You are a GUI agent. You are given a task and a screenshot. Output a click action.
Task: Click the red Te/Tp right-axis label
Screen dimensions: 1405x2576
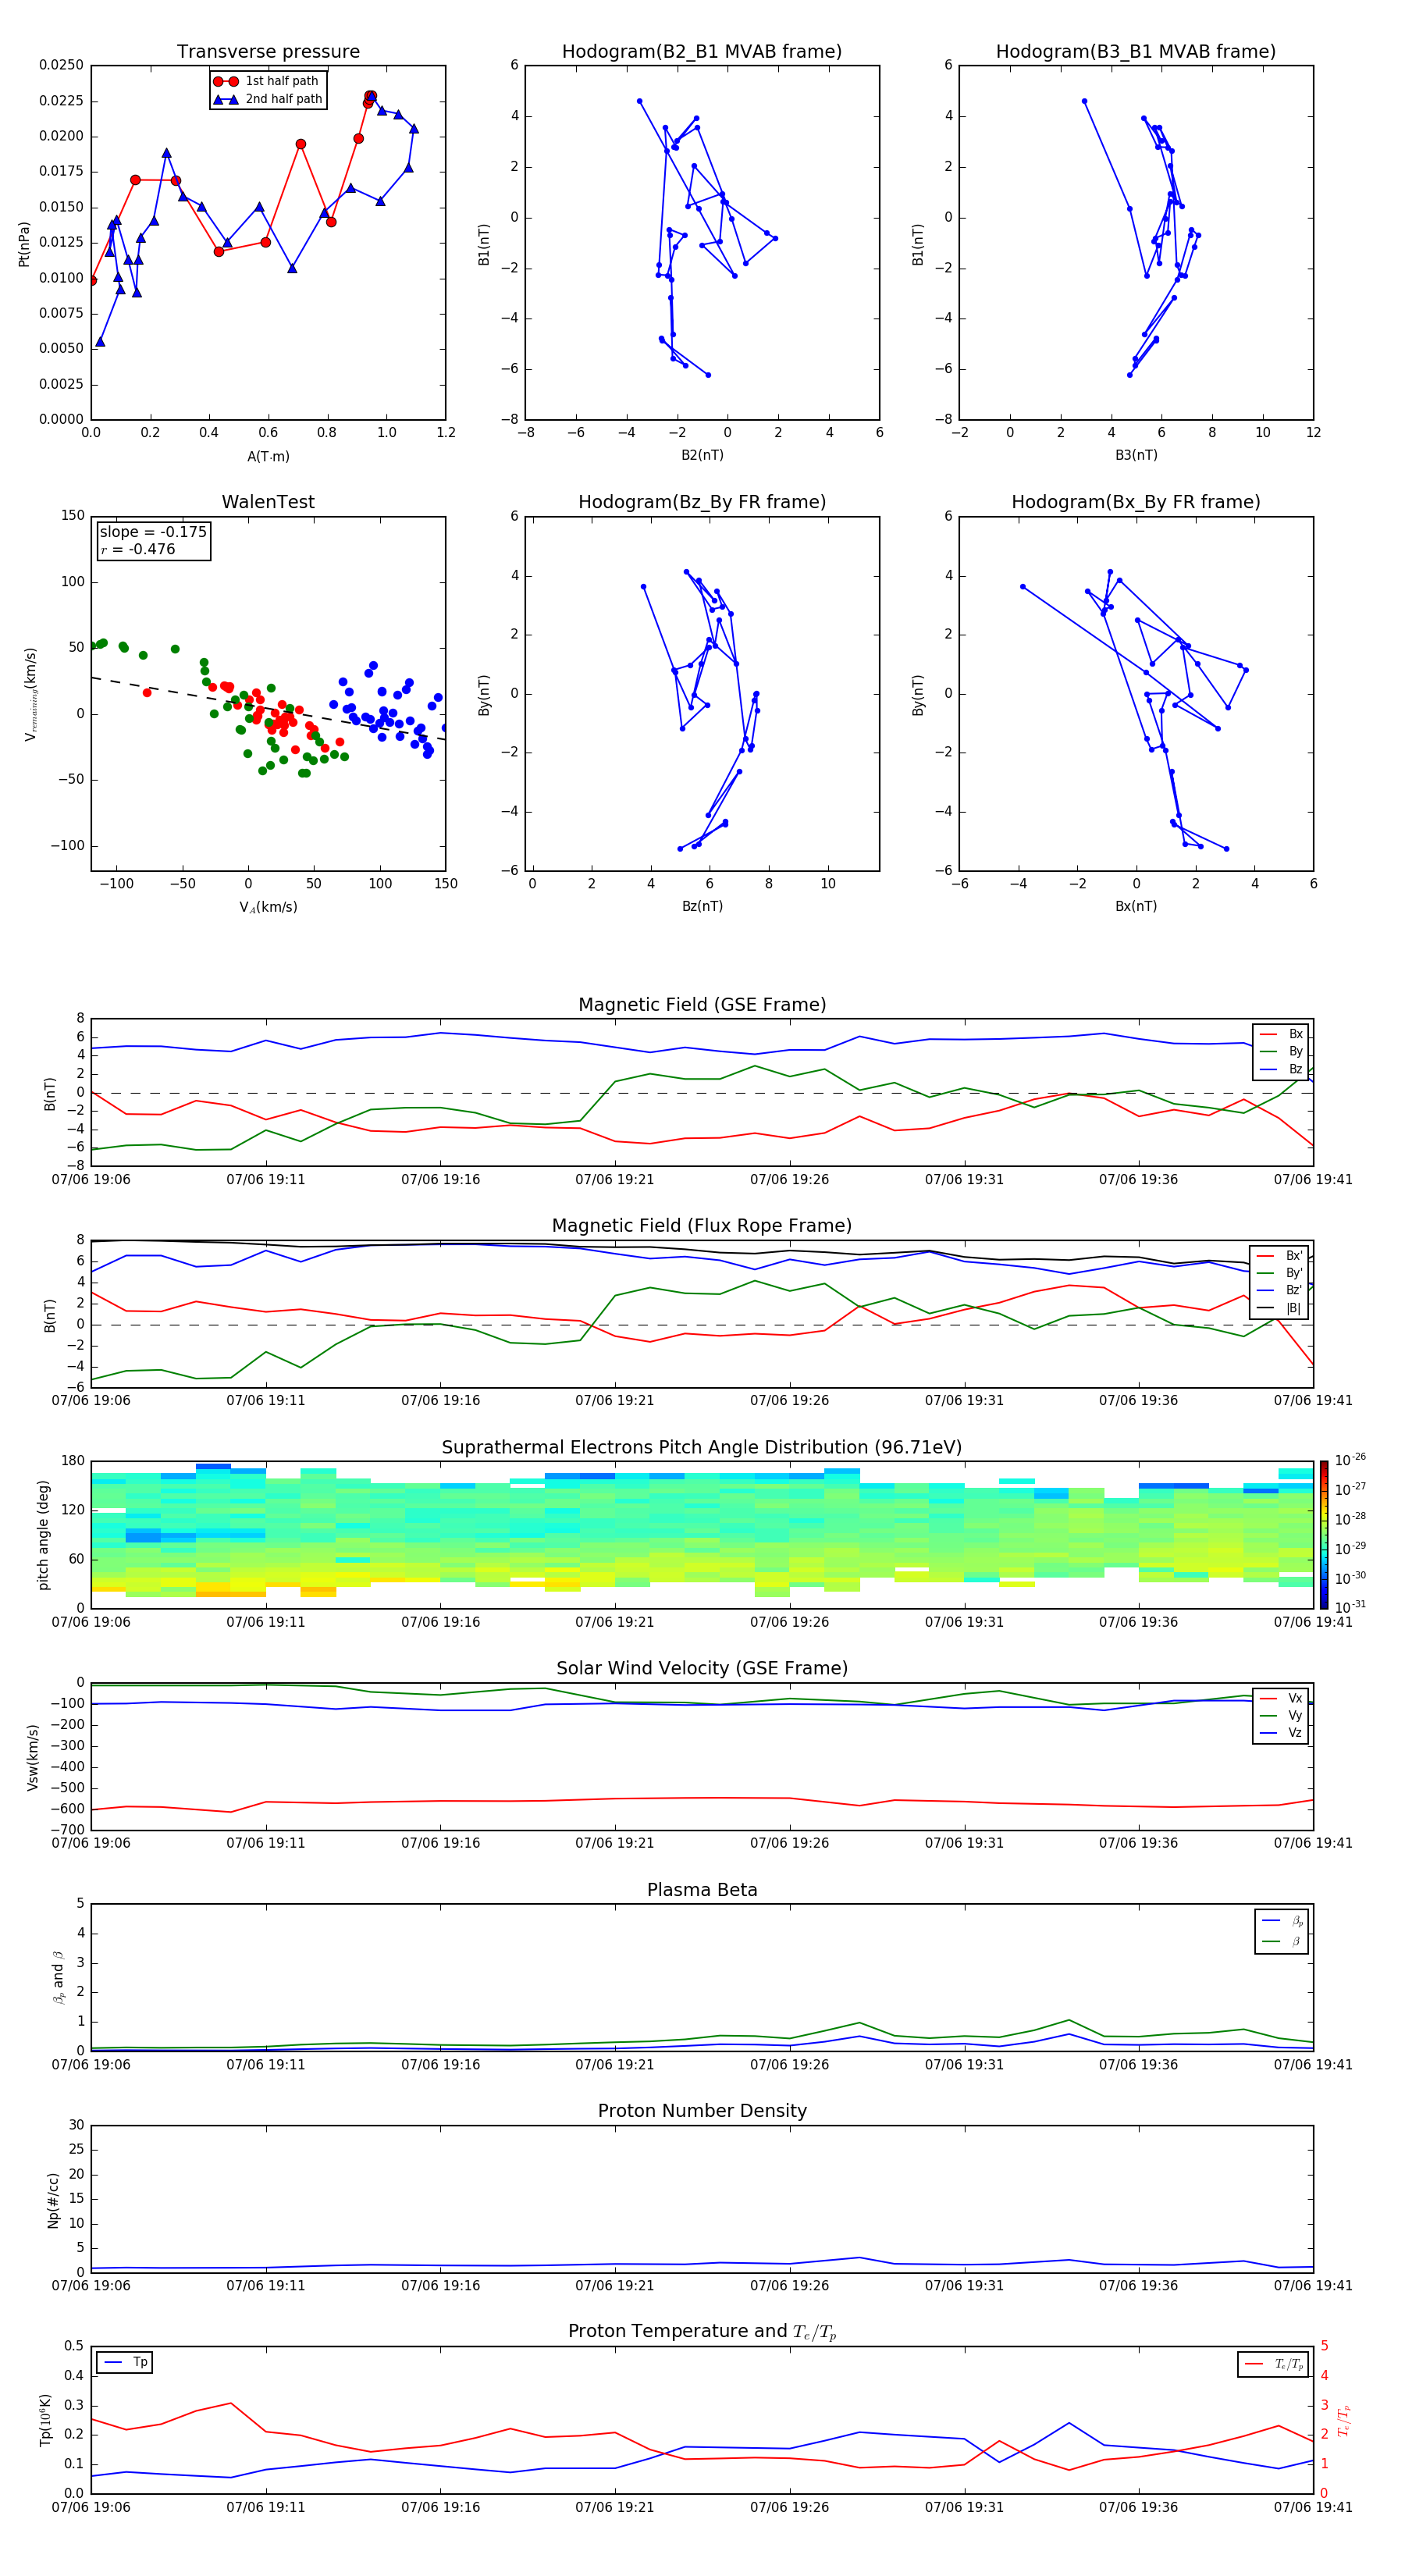pos(1344,2420)
